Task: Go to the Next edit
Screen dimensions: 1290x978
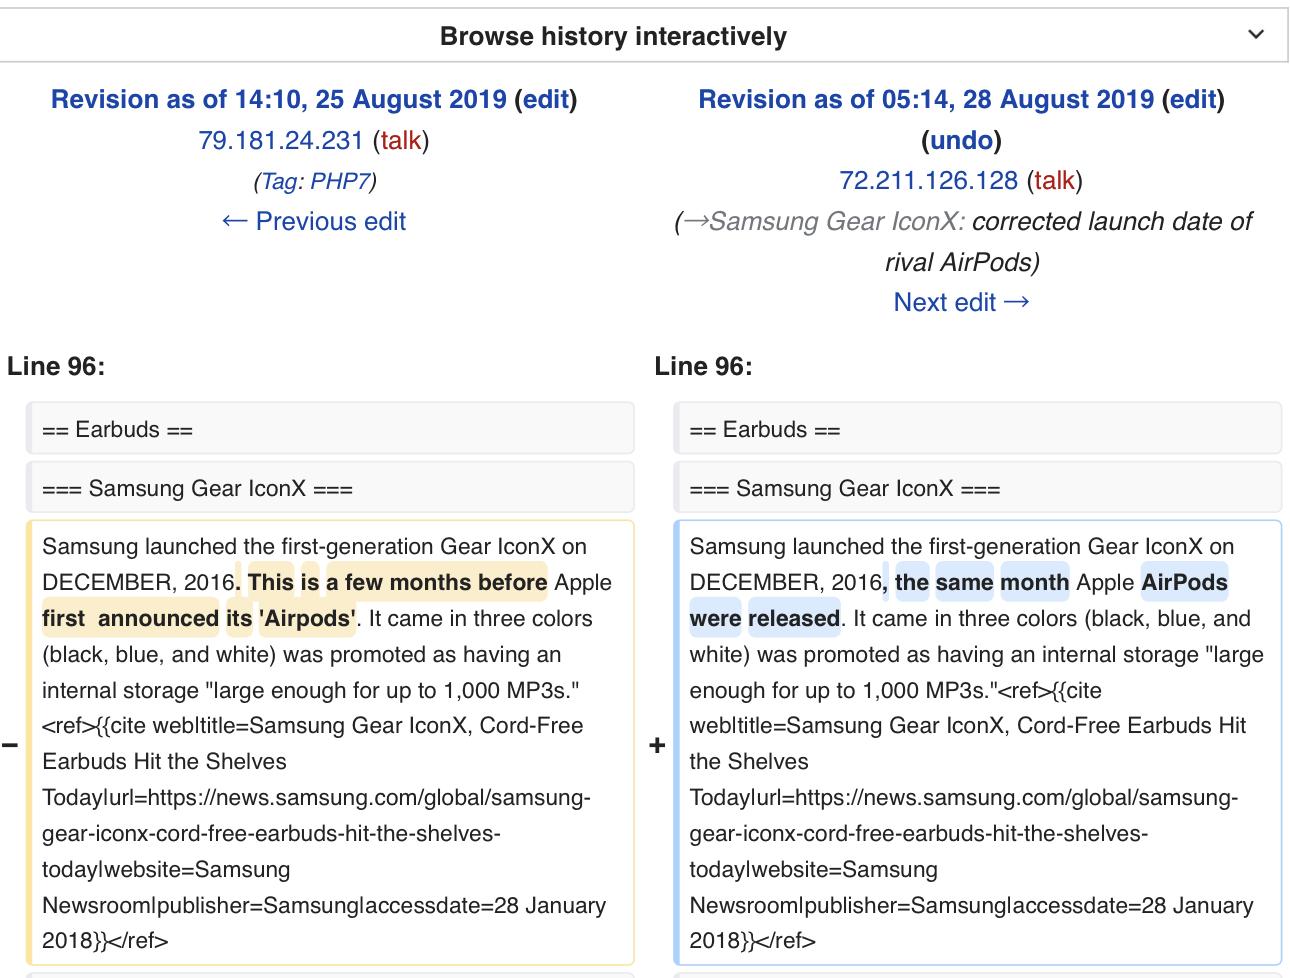Action: [961, 302]
